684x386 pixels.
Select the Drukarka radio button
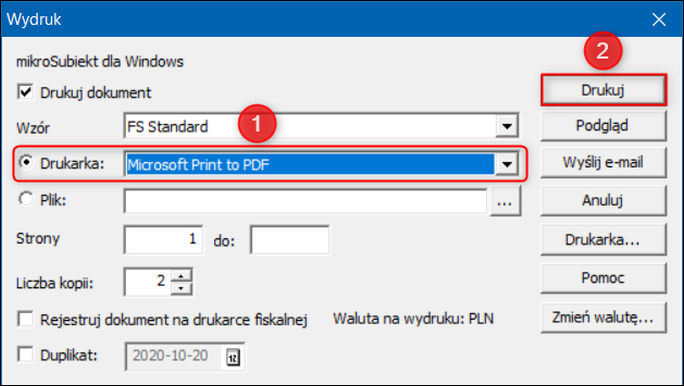(26, 162)
